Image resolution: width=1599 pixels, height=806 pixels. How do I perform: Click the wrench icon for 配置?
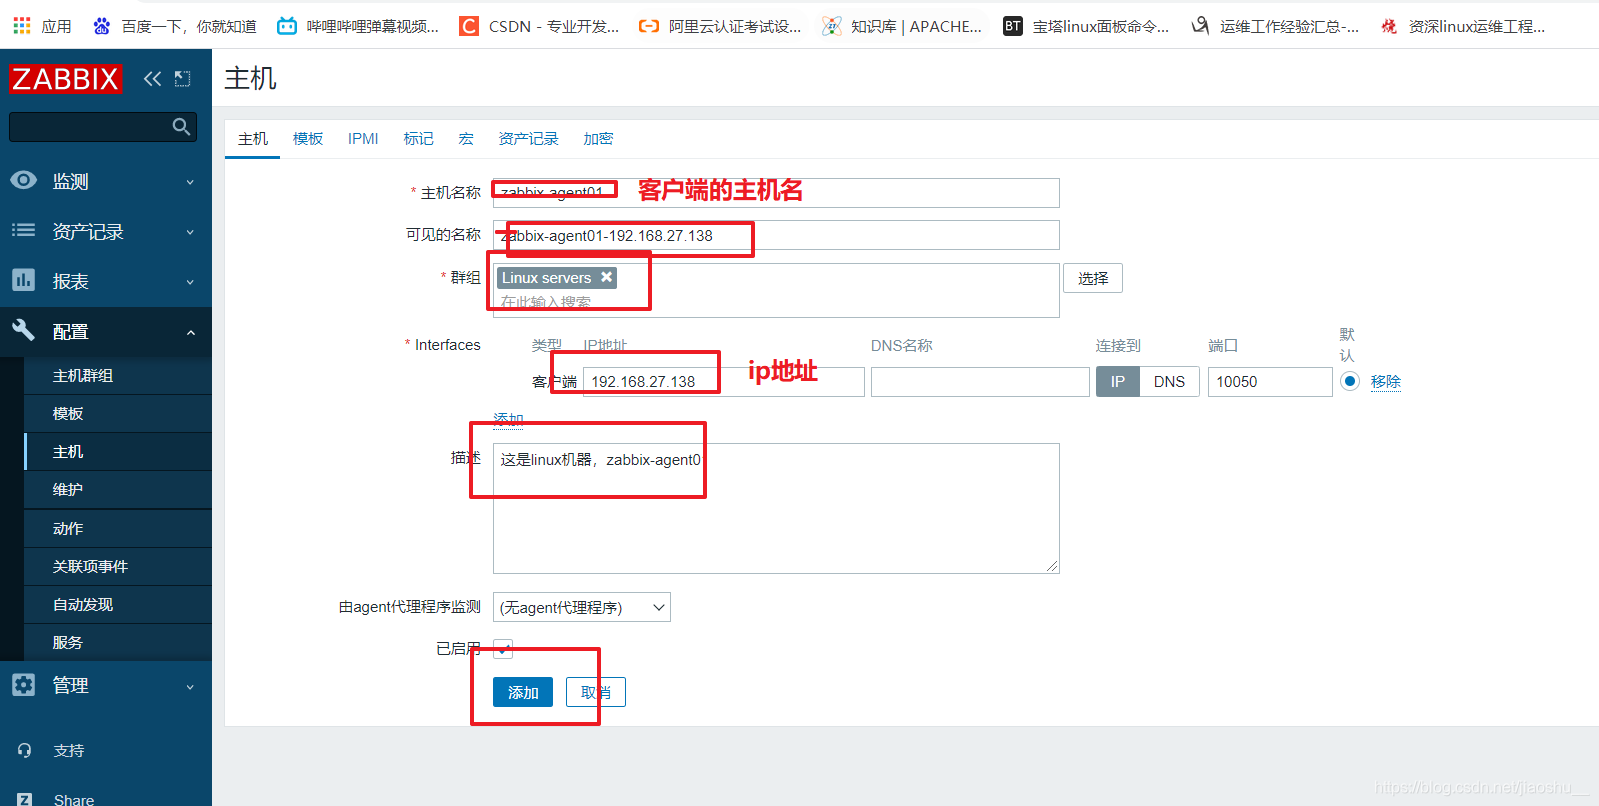pos(23,330)
